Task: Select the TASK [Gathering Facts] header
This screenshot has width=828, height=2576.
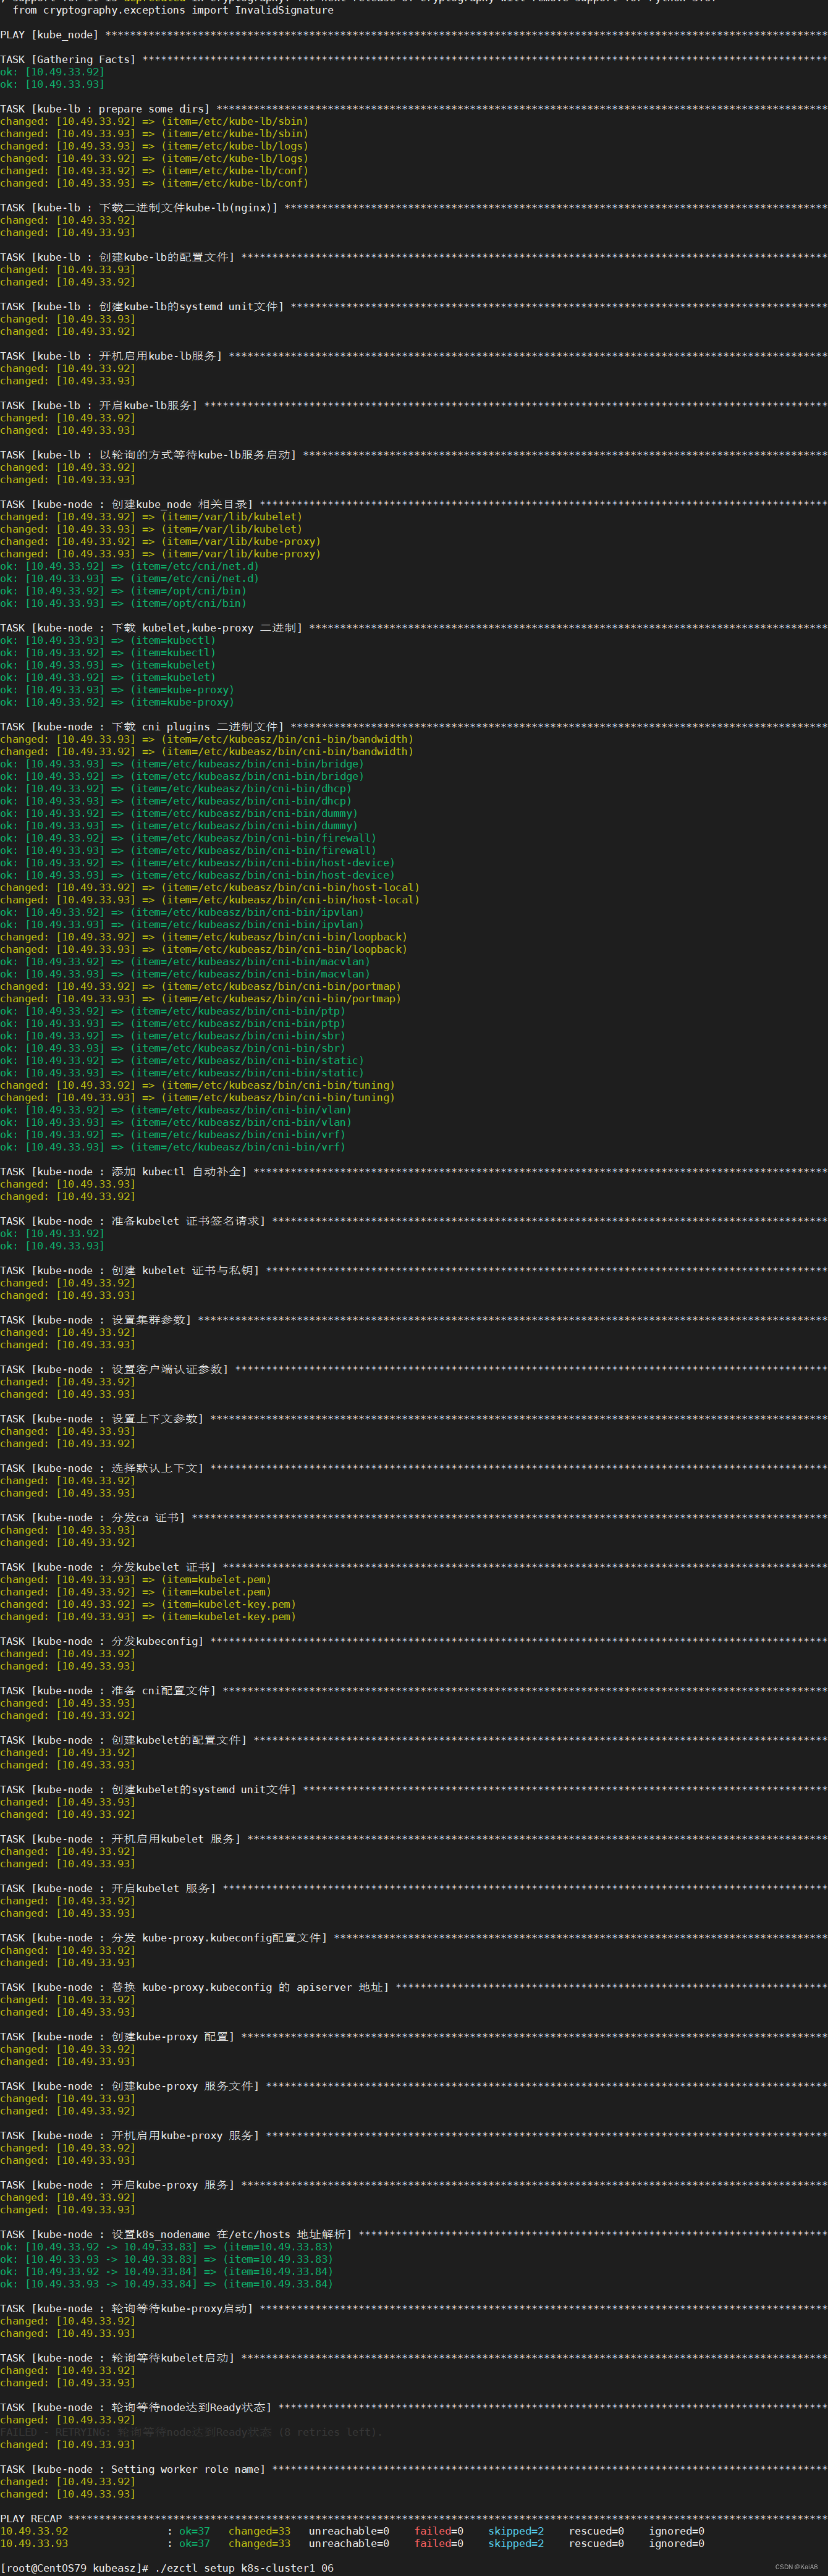Action: (414, 59)
